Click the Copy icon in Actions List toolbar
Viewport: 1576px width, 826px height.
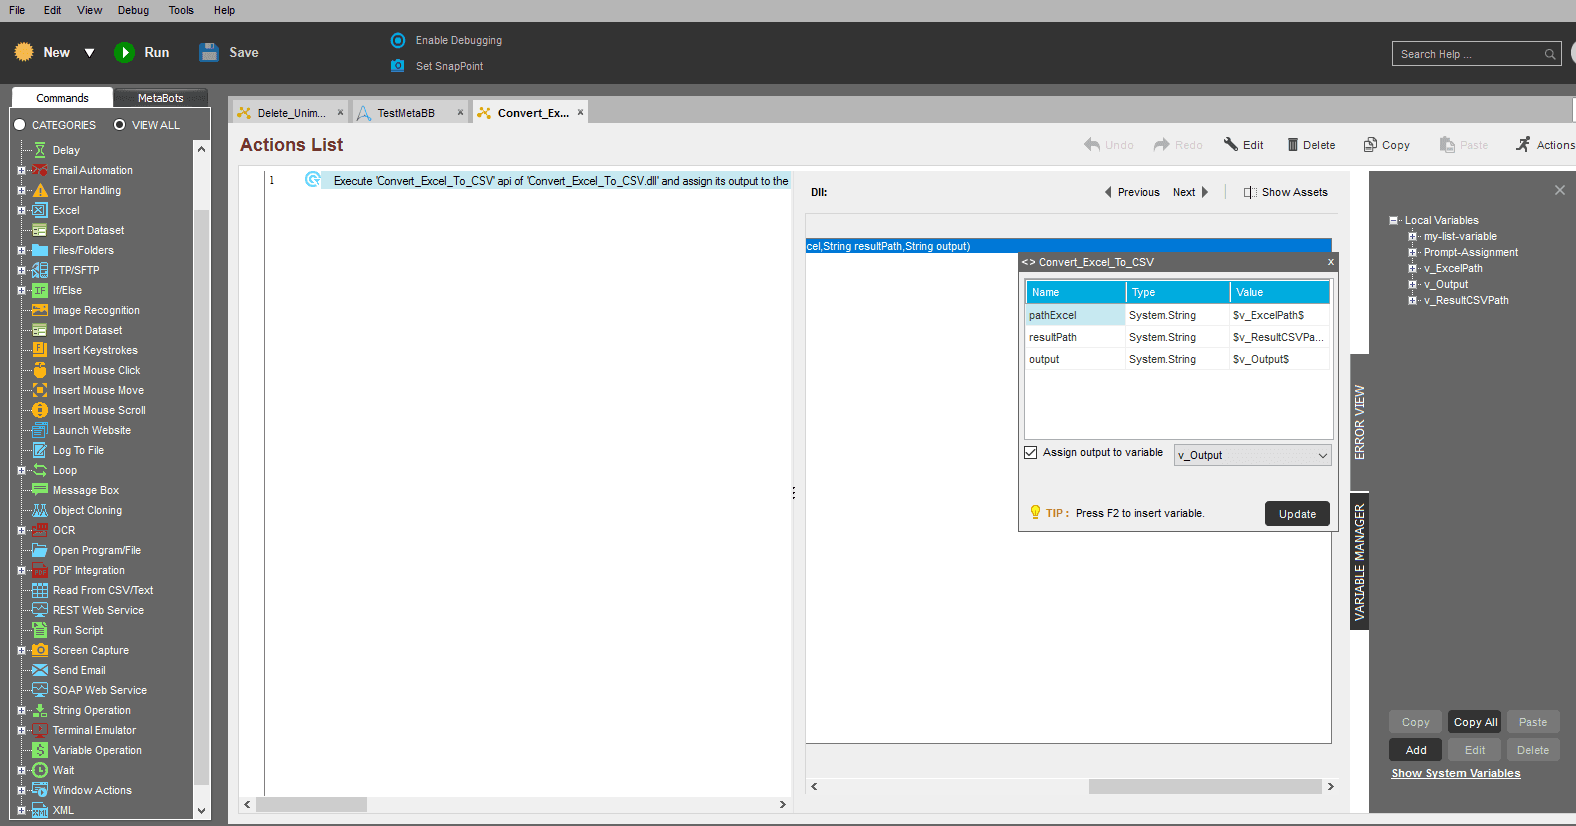click(1370, 145)
